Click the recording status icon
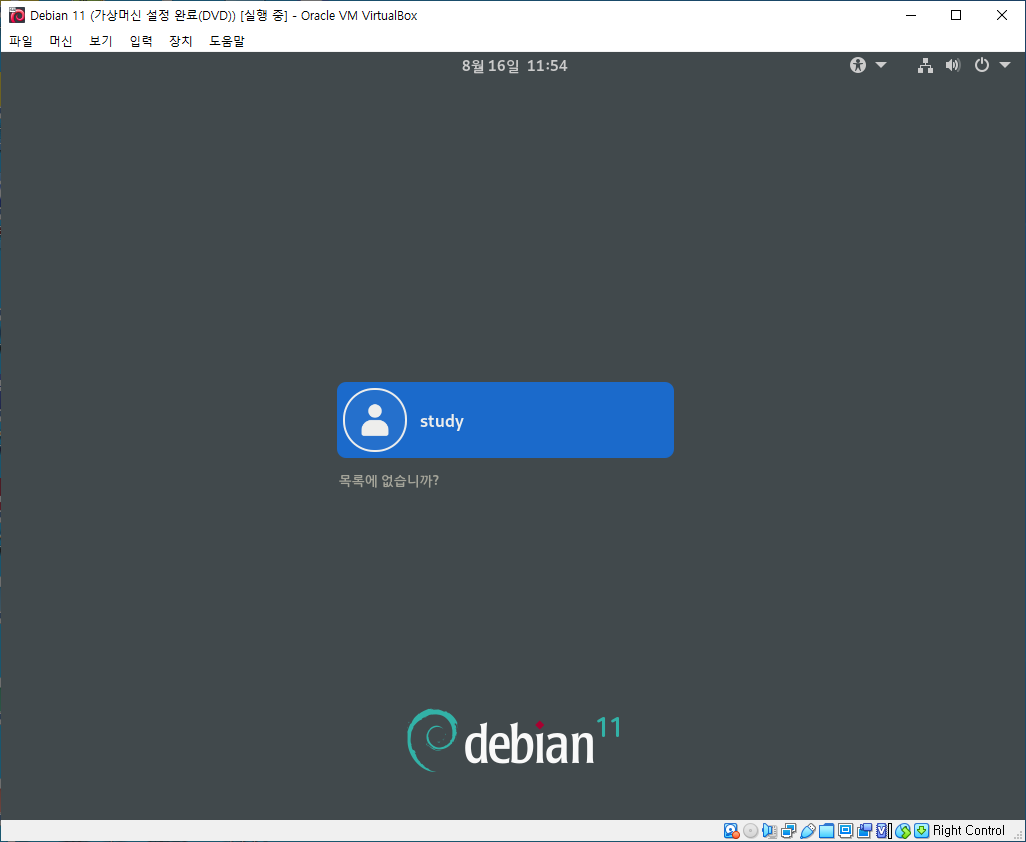Viewport: 1026px width, 842px height. pos(864,830)
